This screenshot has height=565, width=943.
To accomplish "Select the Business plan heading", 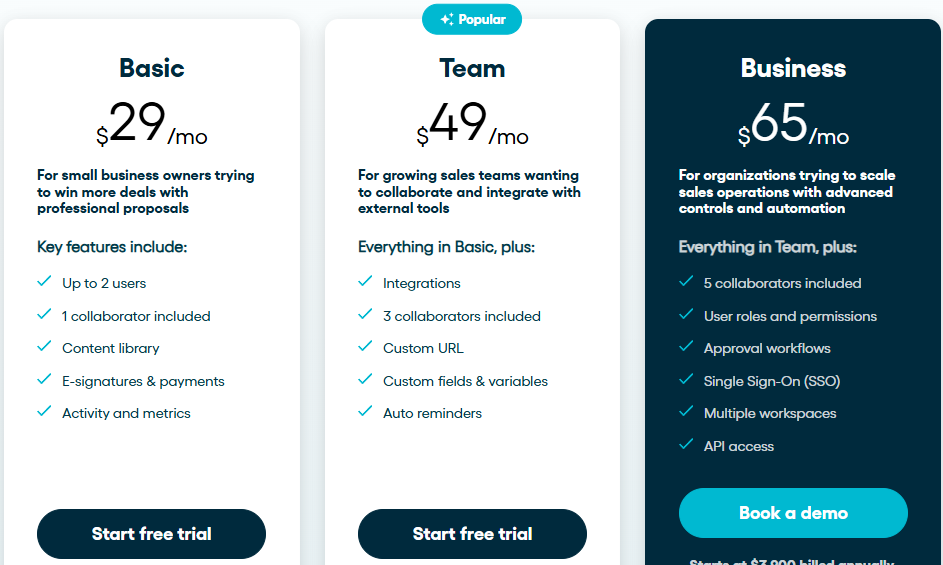I will pos(793,68).
